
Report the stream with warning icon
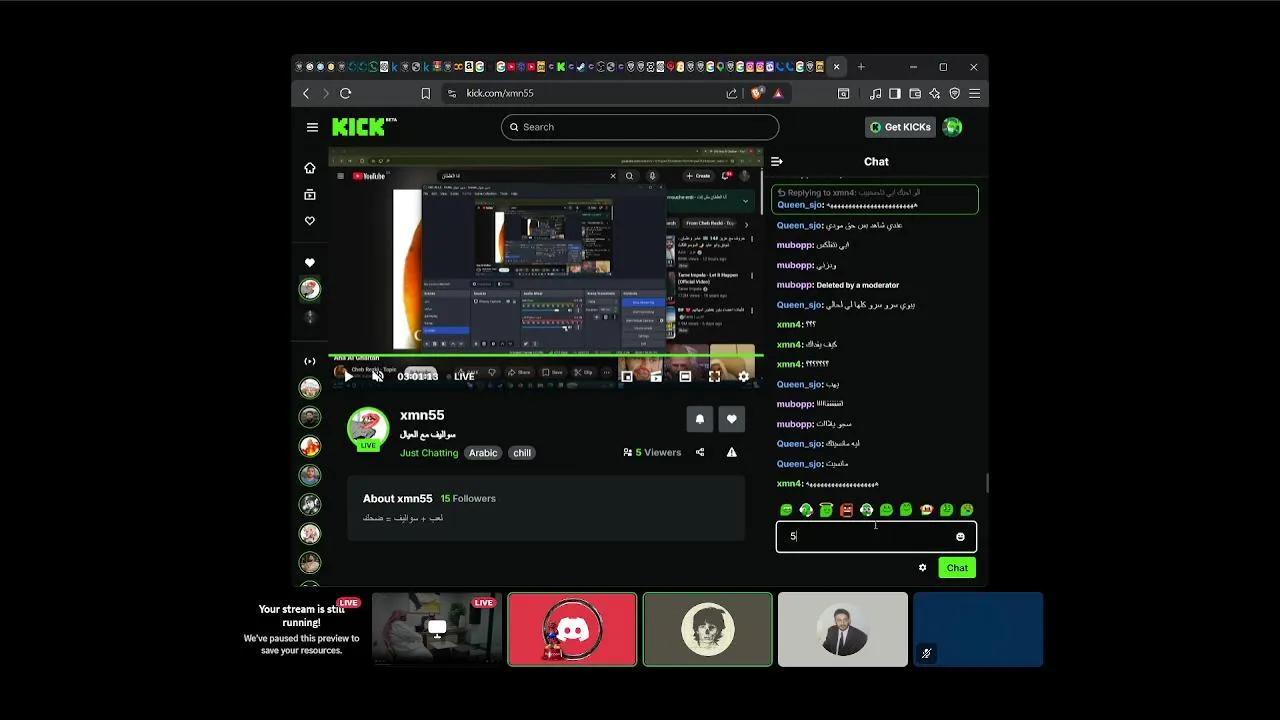pyautogui.click(x=732, y=452)
